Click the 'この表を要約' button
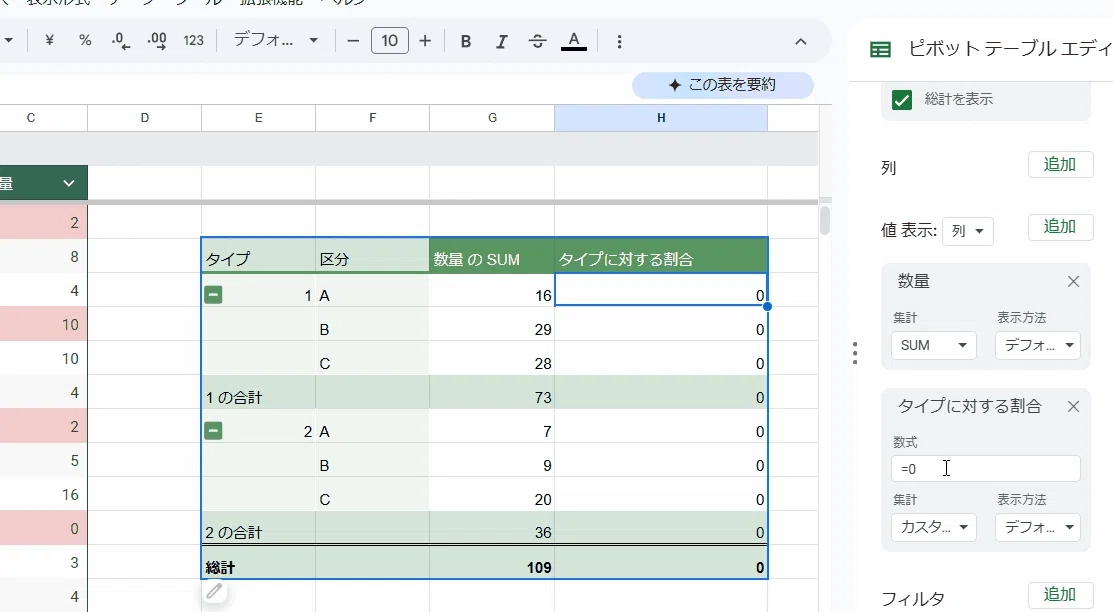 click(x=723, y=85)
